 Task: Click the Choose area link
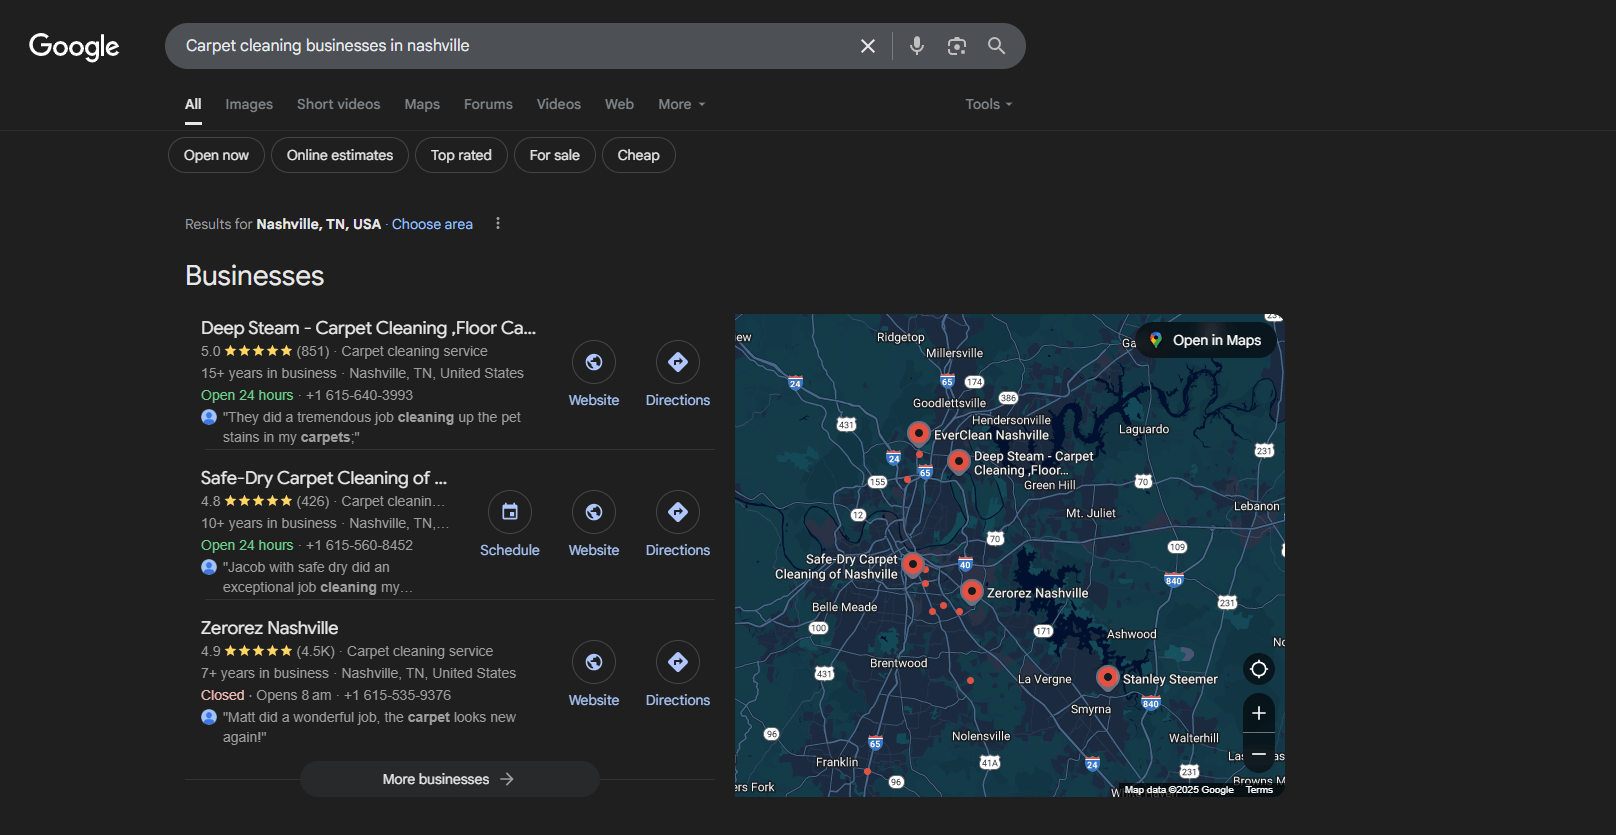[x=432, y=224]
